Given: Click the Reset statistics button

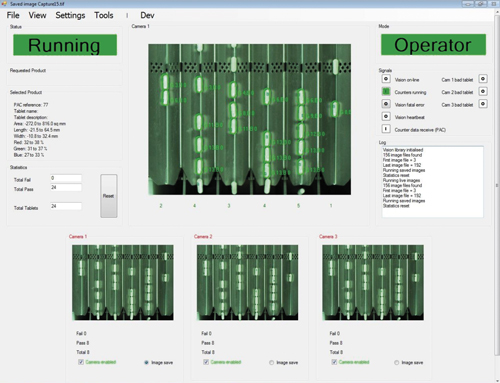Looking at the screenshot, I should tap(109, 196).
